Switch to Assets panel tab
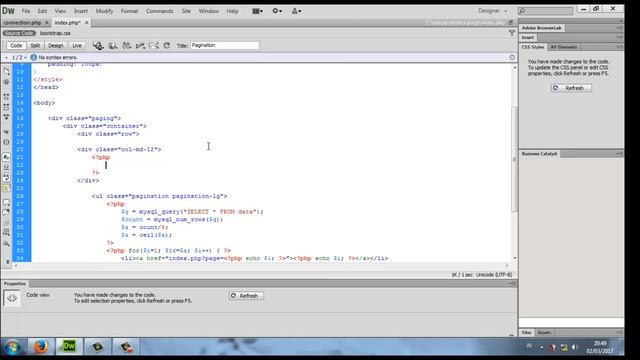 544,333
